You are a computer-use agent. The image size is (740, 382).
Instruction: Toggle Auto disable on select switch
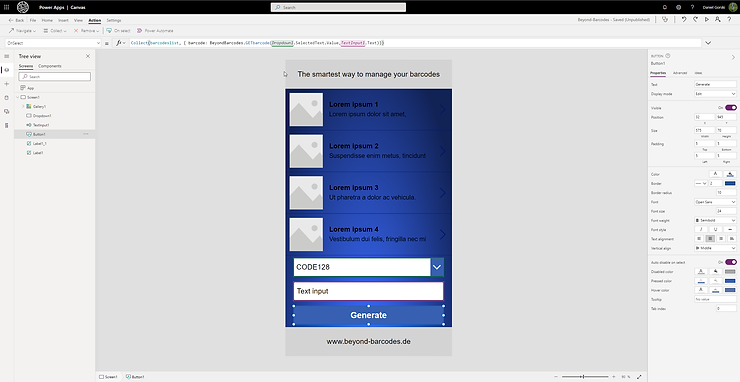pos(731,262)
